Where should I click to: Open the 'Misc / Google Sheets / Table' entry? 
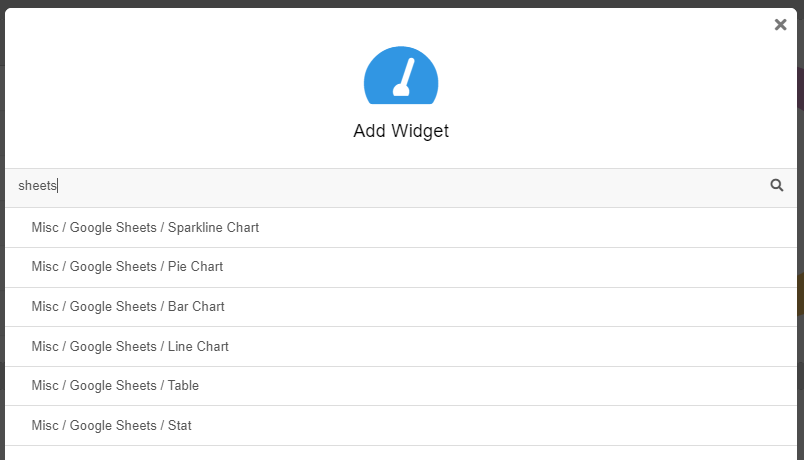click(x=401, y=386)
